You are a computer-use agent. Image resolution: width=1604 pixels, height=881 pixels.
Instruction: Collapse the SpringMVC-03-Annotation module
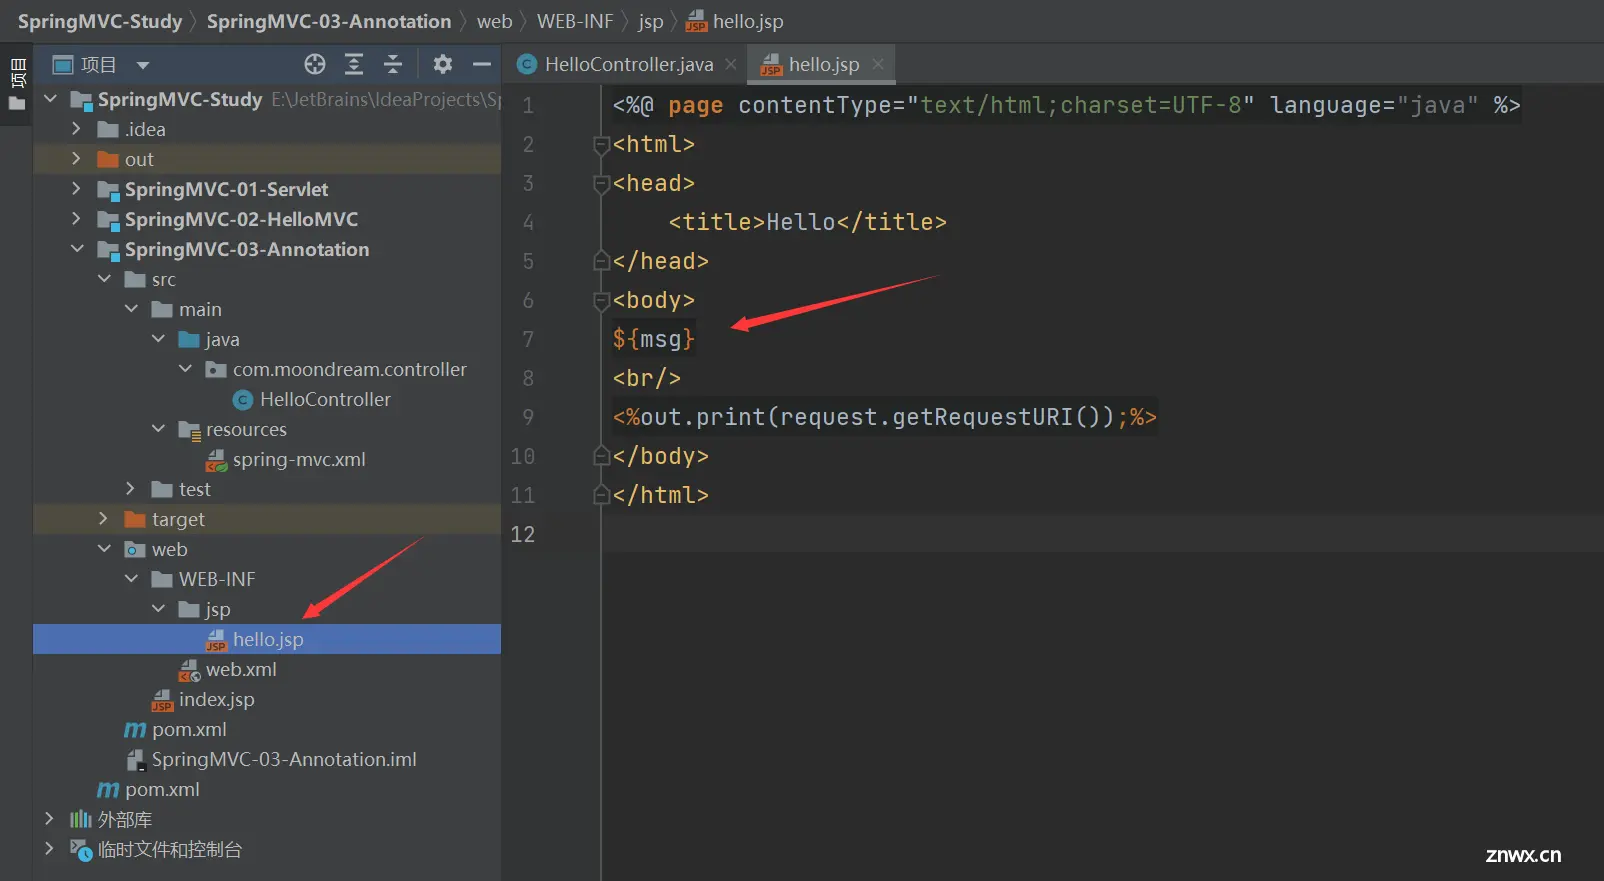(77, 249)
